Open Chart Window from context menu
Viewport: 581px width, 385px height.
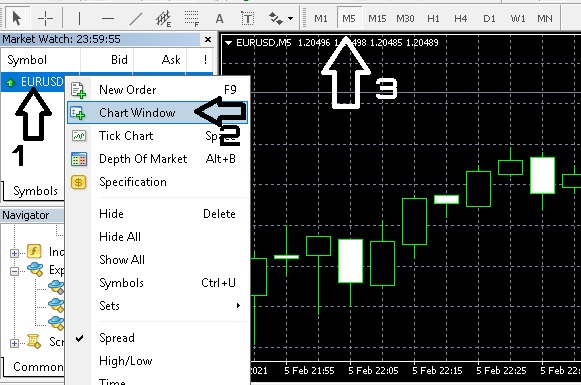tap(157, 113)
